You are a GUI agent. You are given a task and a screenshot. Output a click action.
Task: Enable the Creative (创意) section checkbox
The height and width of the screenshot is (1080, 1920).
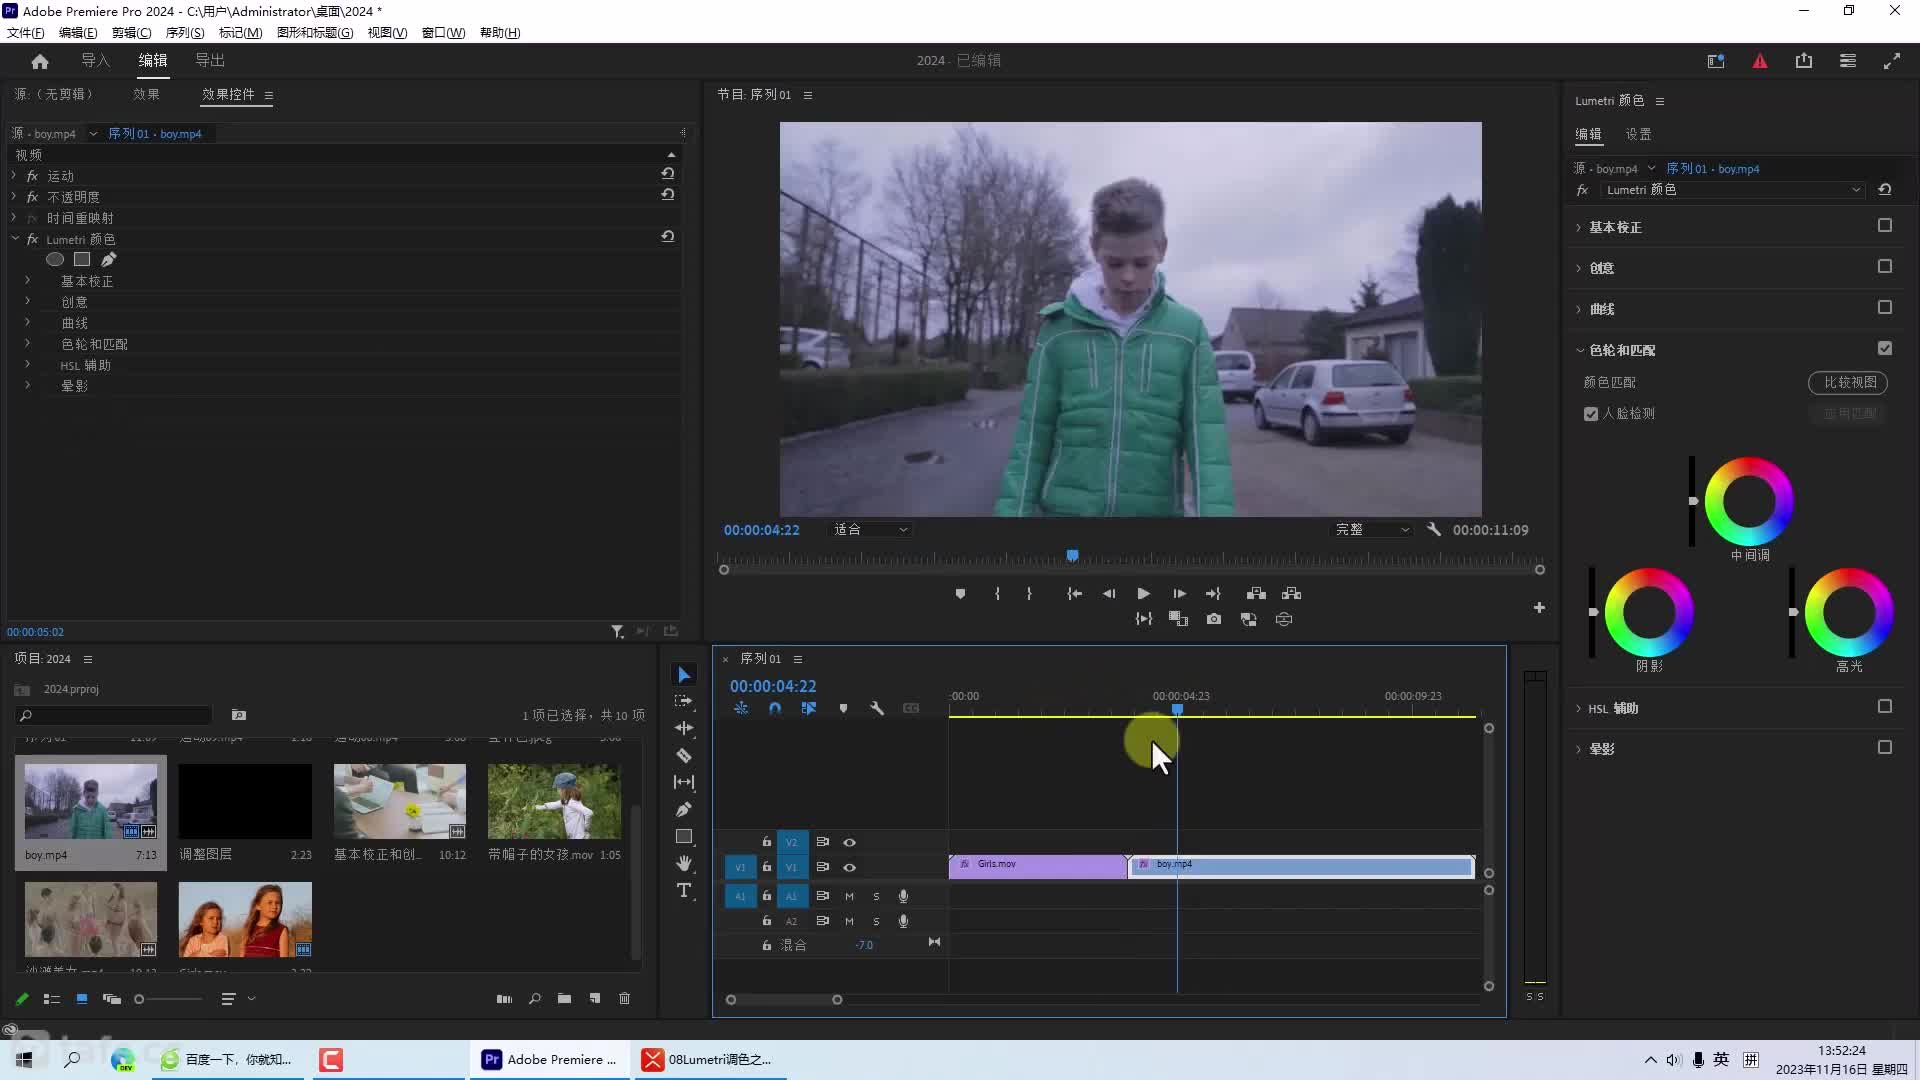click(x=1885, y=267)
